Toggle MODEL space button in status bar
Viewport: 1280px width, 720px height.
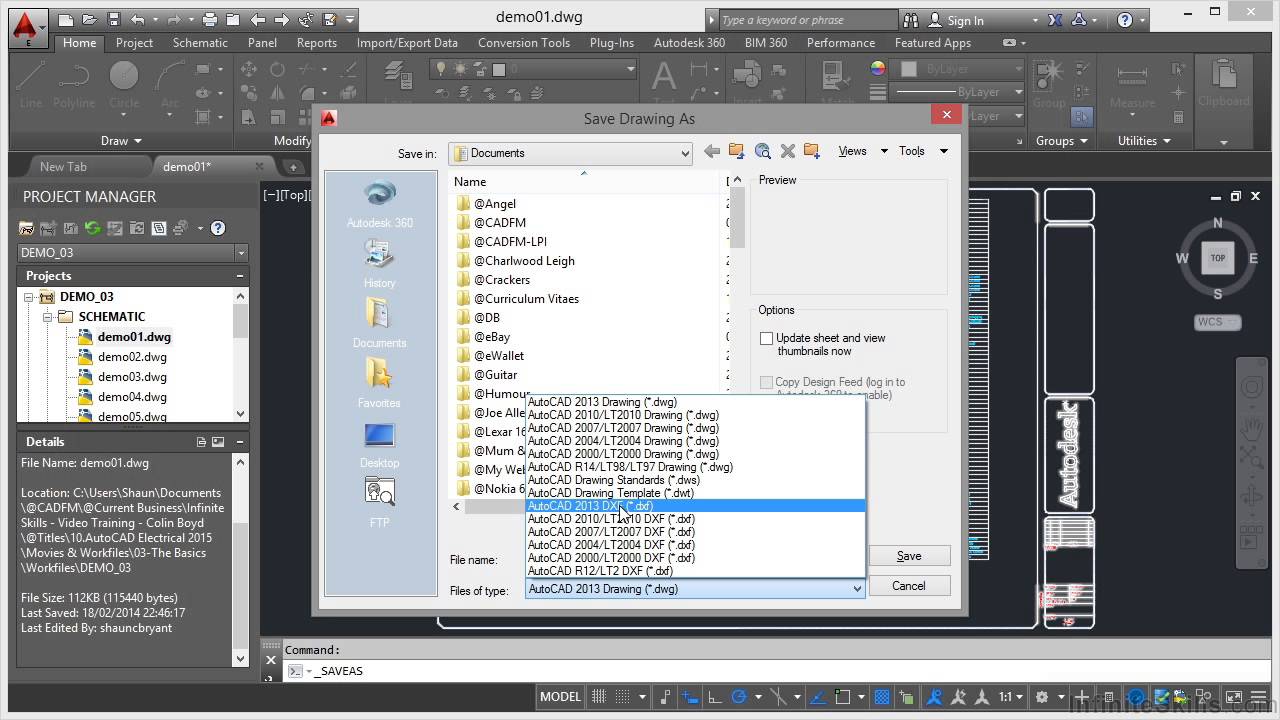click(560, 697)
